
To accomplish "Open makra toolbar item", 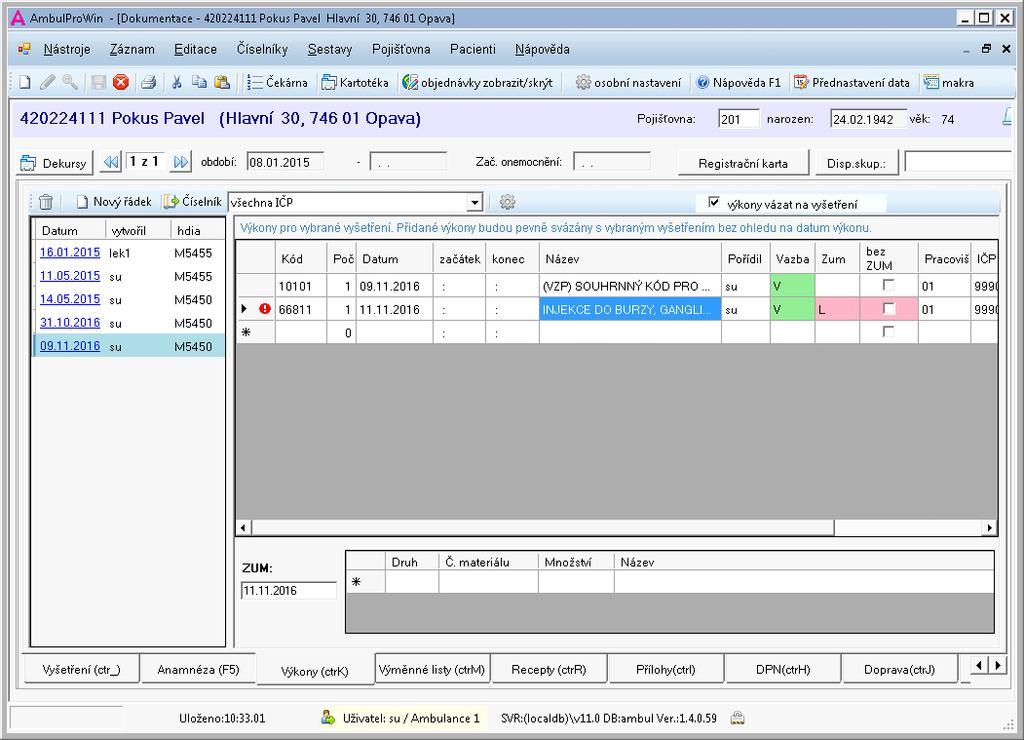I will [x=949, y=82].
